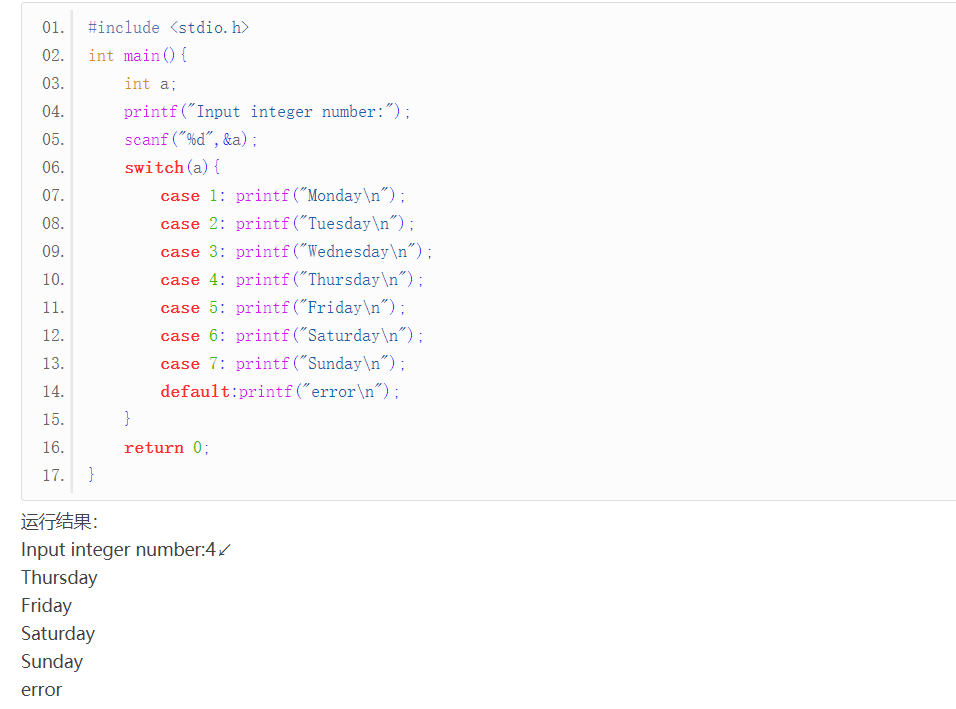Click the 'case 6' Saturday line

point(291,336)
